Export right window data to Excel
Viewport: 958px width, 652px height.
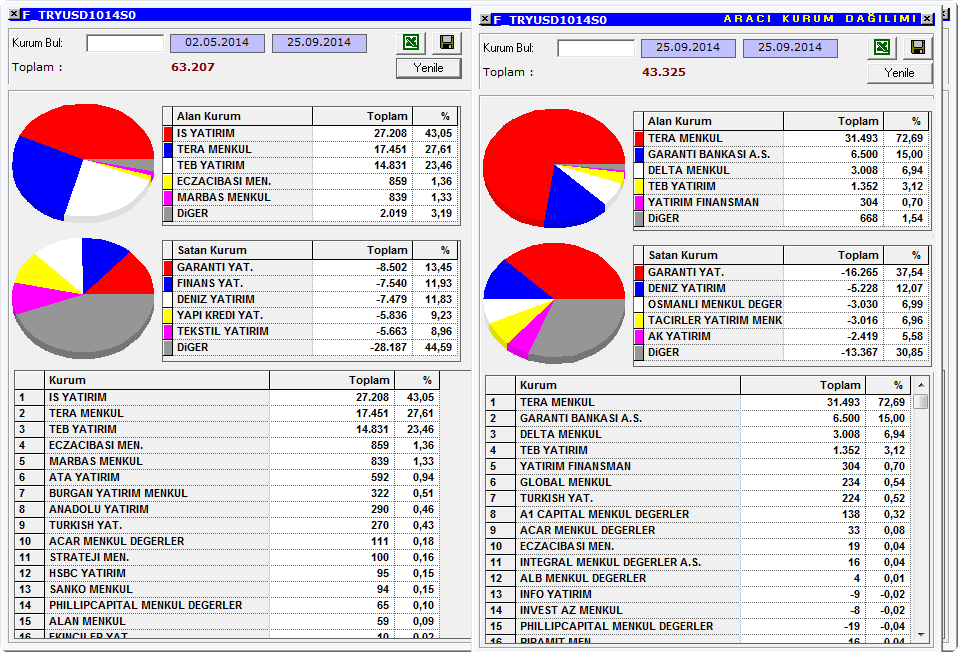882,47
